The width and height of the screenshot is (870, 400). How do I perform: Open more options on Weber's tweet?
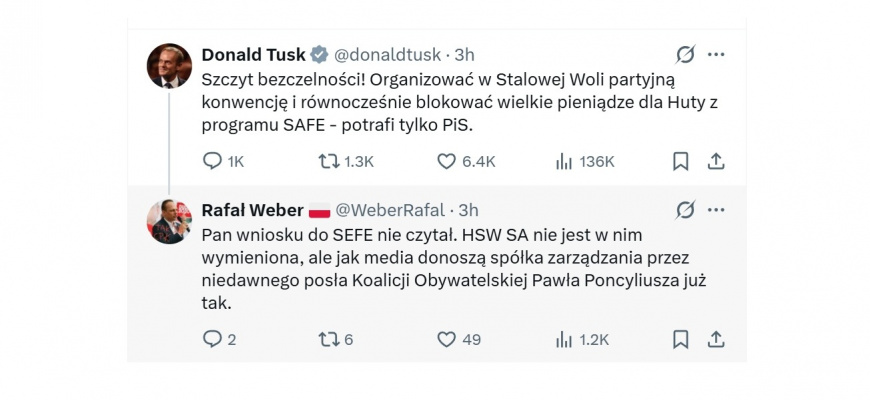click(x=716, y=210)
